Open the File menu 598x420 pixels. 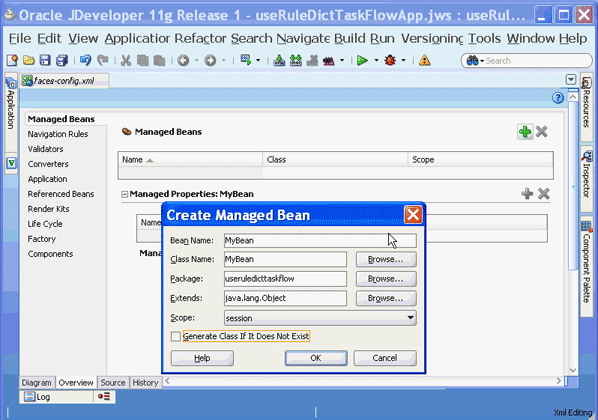click(x=20, y=39)
